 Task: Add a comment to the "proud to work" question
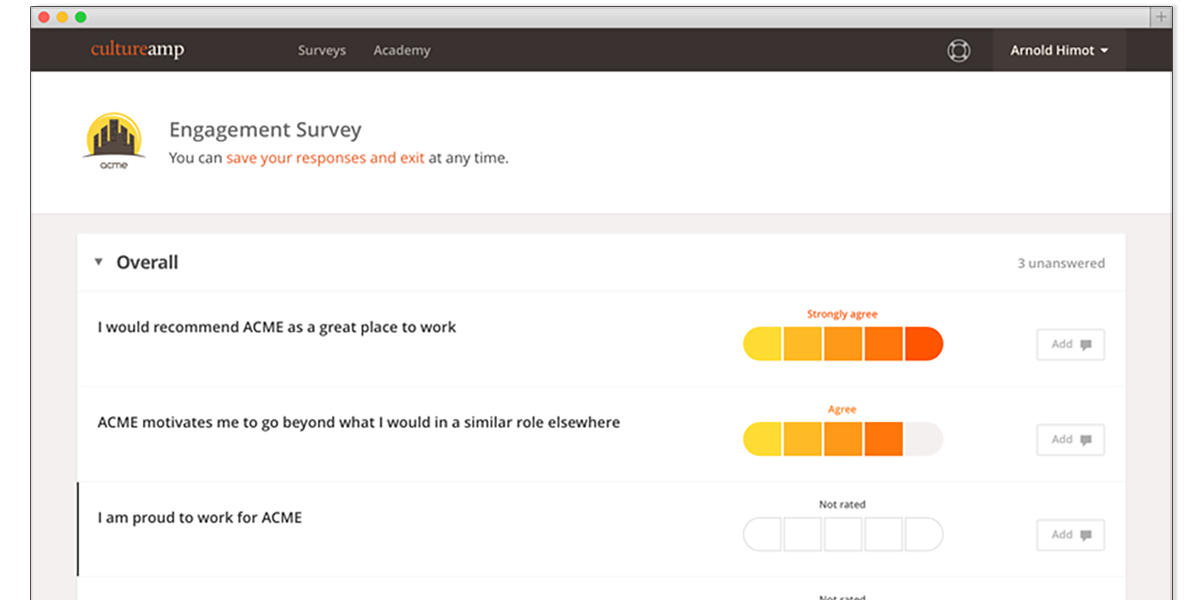pos(1070,534)
